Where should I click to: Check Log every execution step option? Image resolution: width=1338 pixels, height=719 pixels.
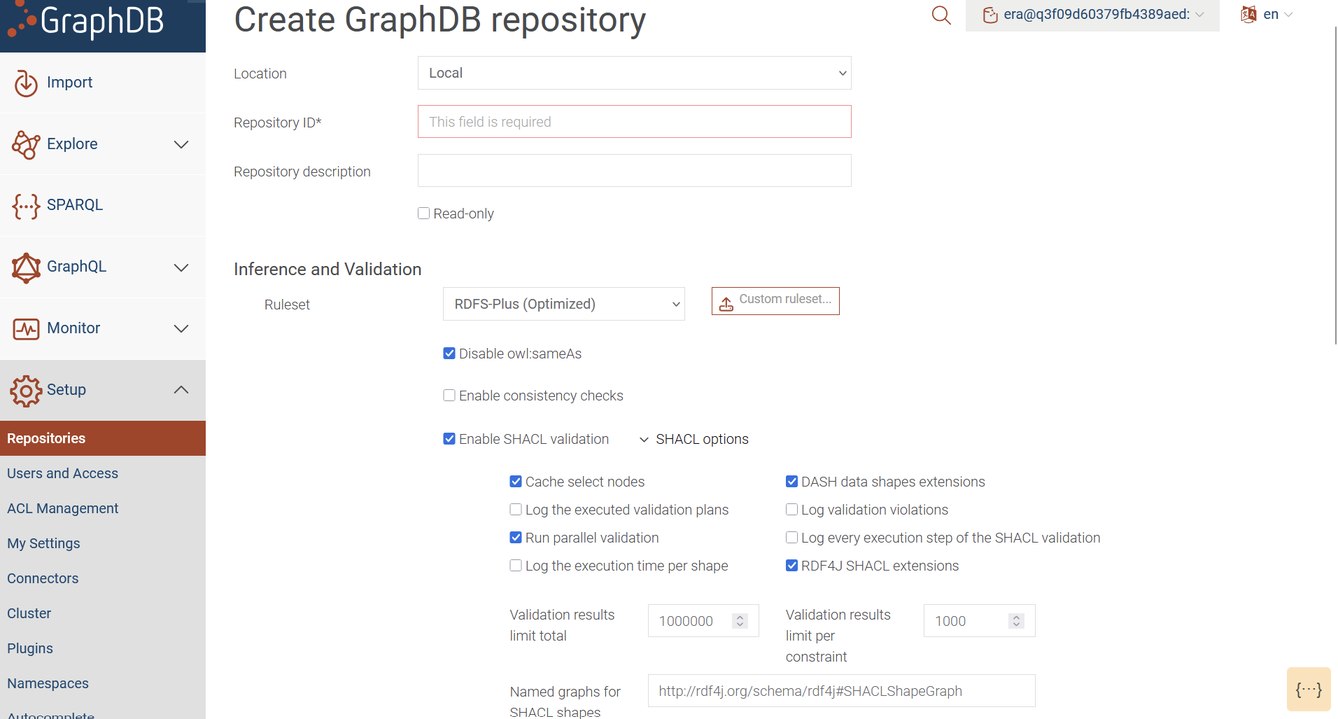pyautogui.click(x=792, y=537)
